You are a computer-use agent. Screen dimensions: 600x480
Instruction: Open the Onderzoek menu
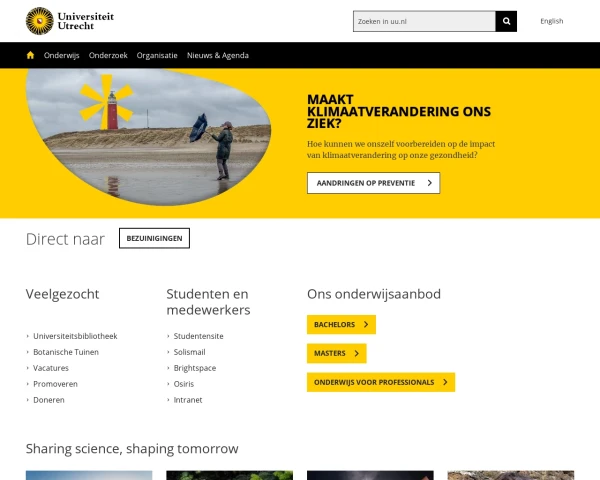tap(108, 56)
